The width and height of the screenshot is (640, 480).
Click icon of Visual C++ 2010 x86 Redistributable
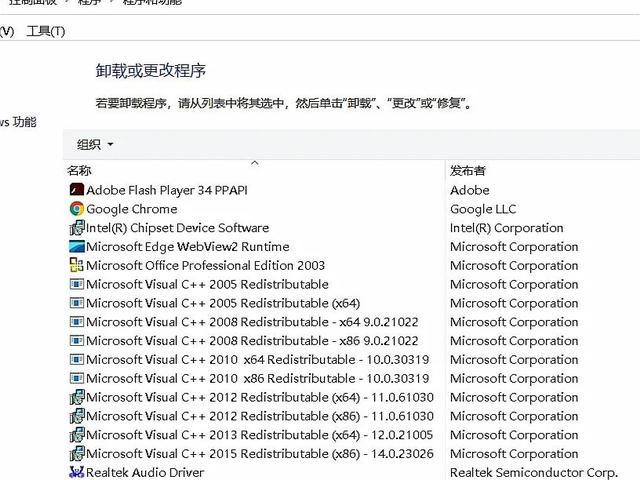pyautogui.click(x=77, y=378)
